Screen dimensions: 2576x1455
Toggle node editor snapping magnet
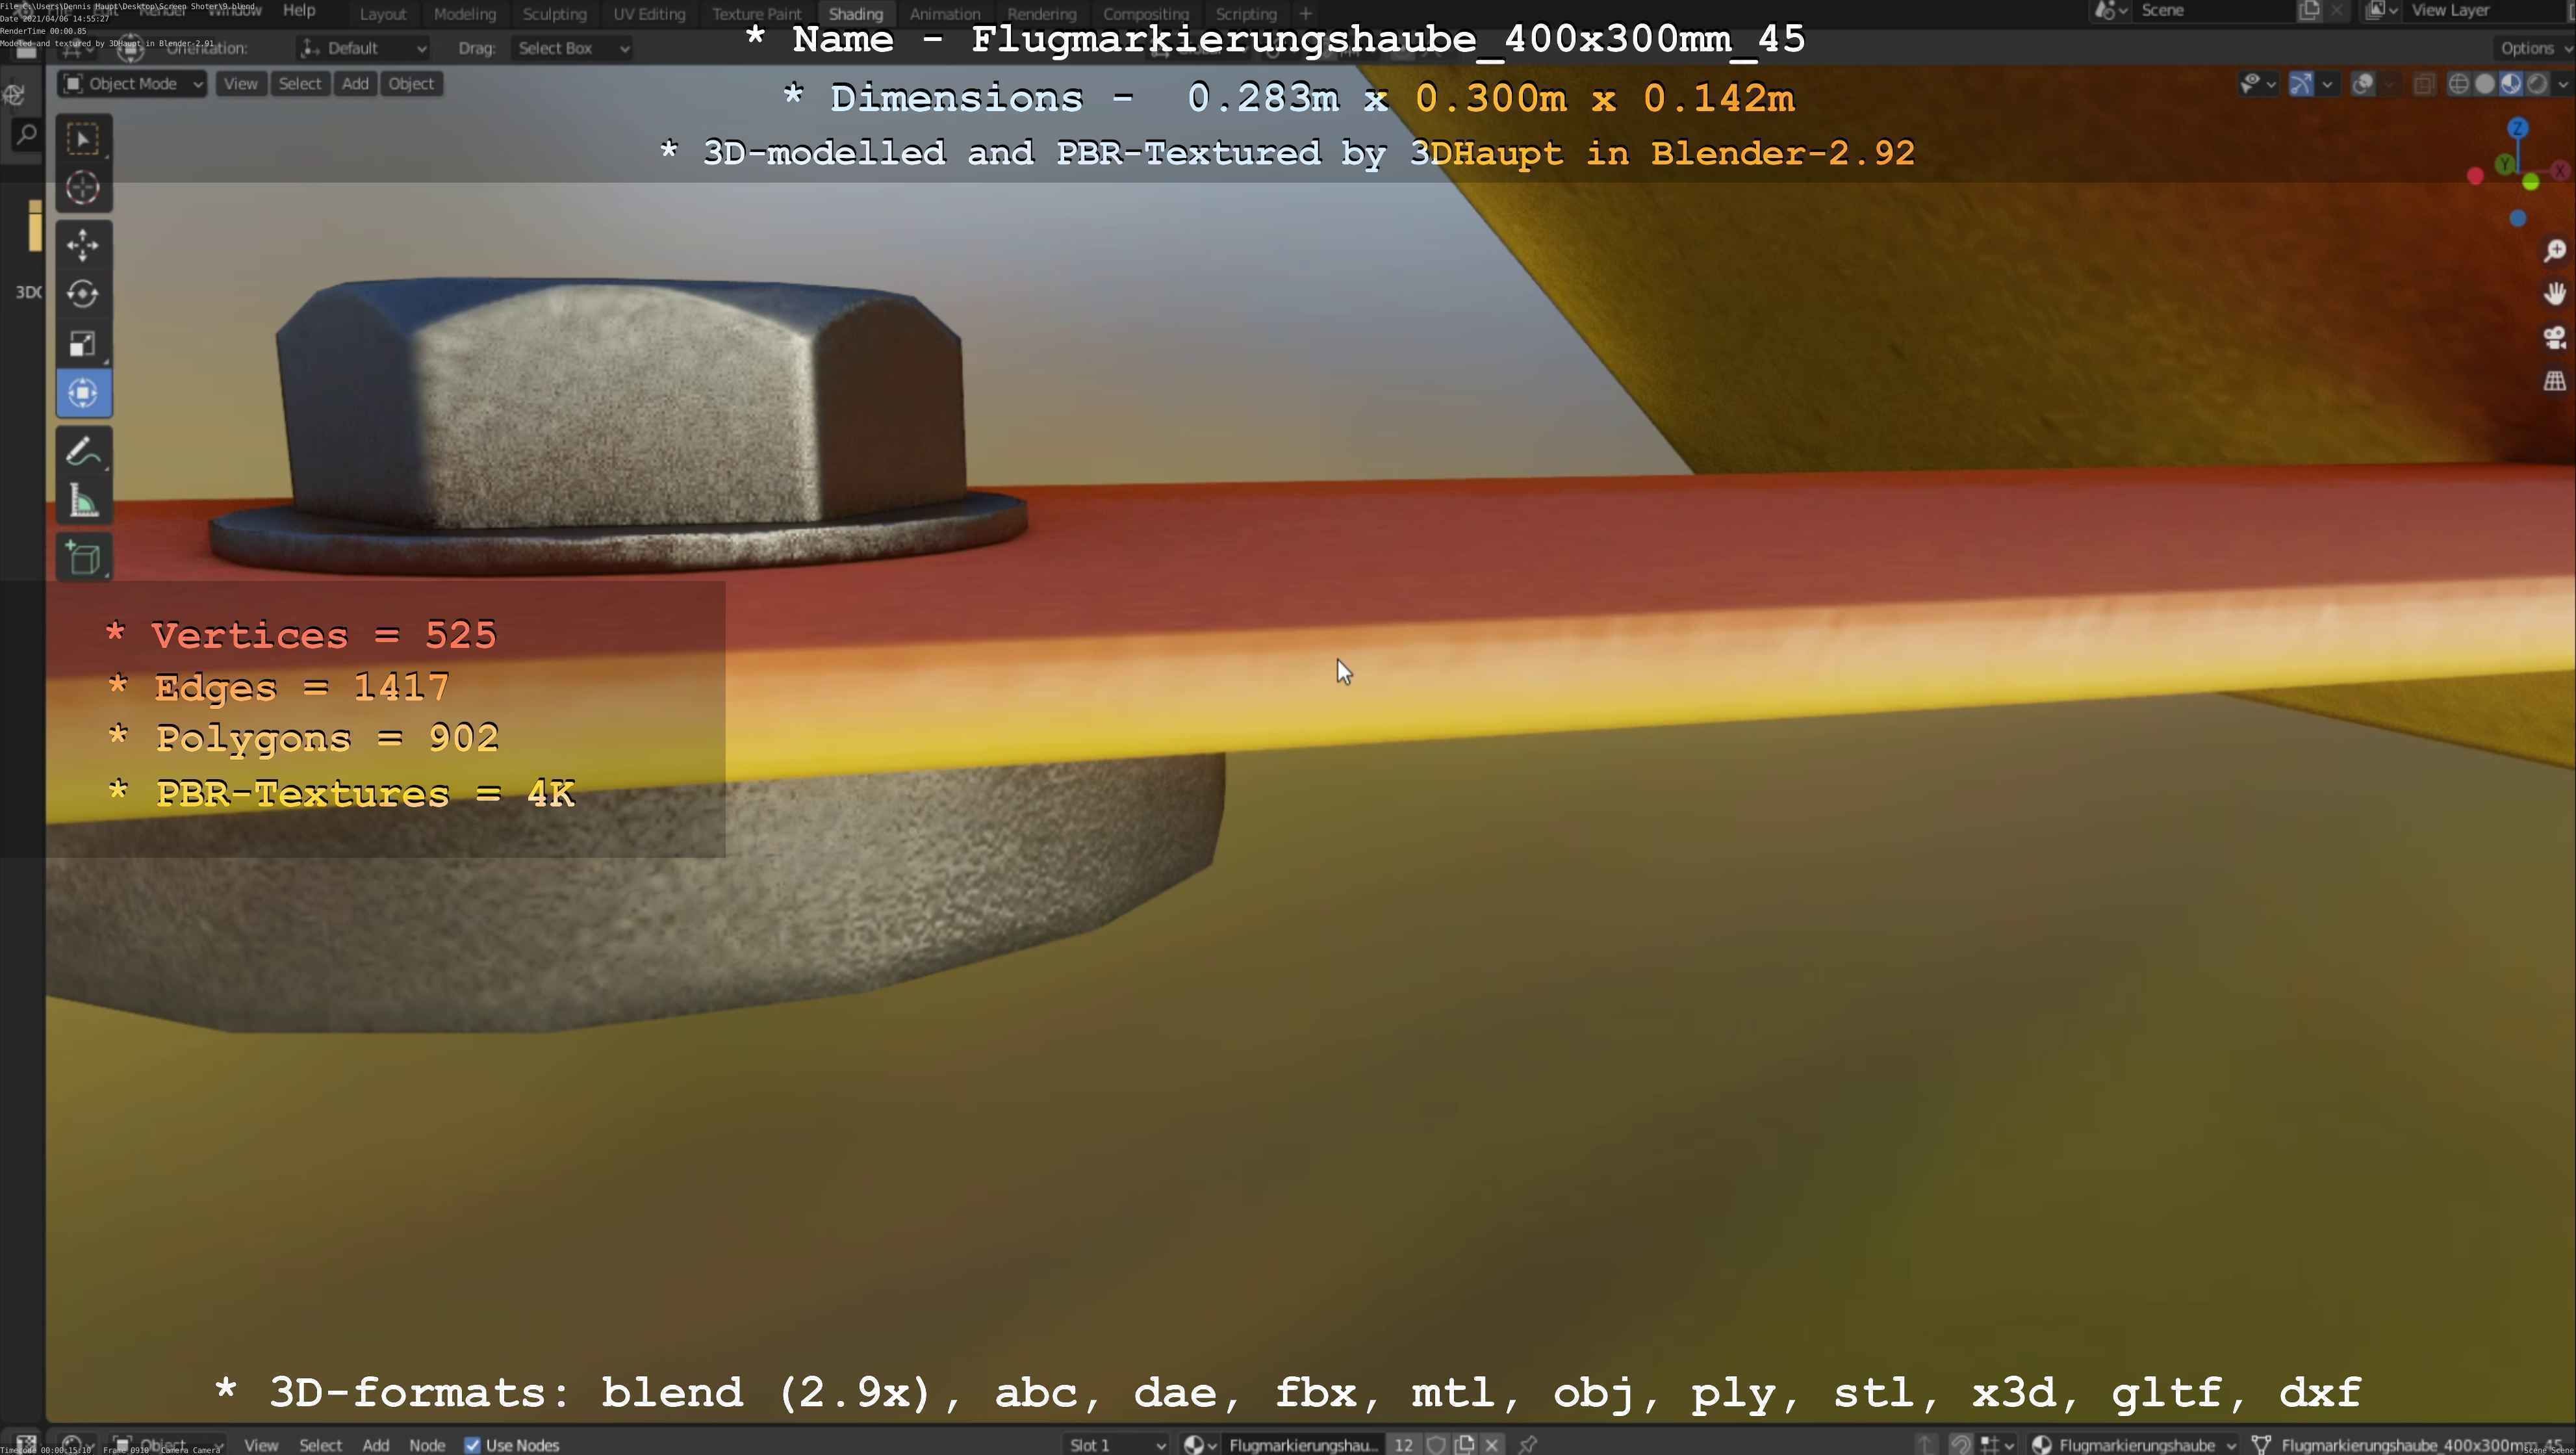pos(1960,1444)
